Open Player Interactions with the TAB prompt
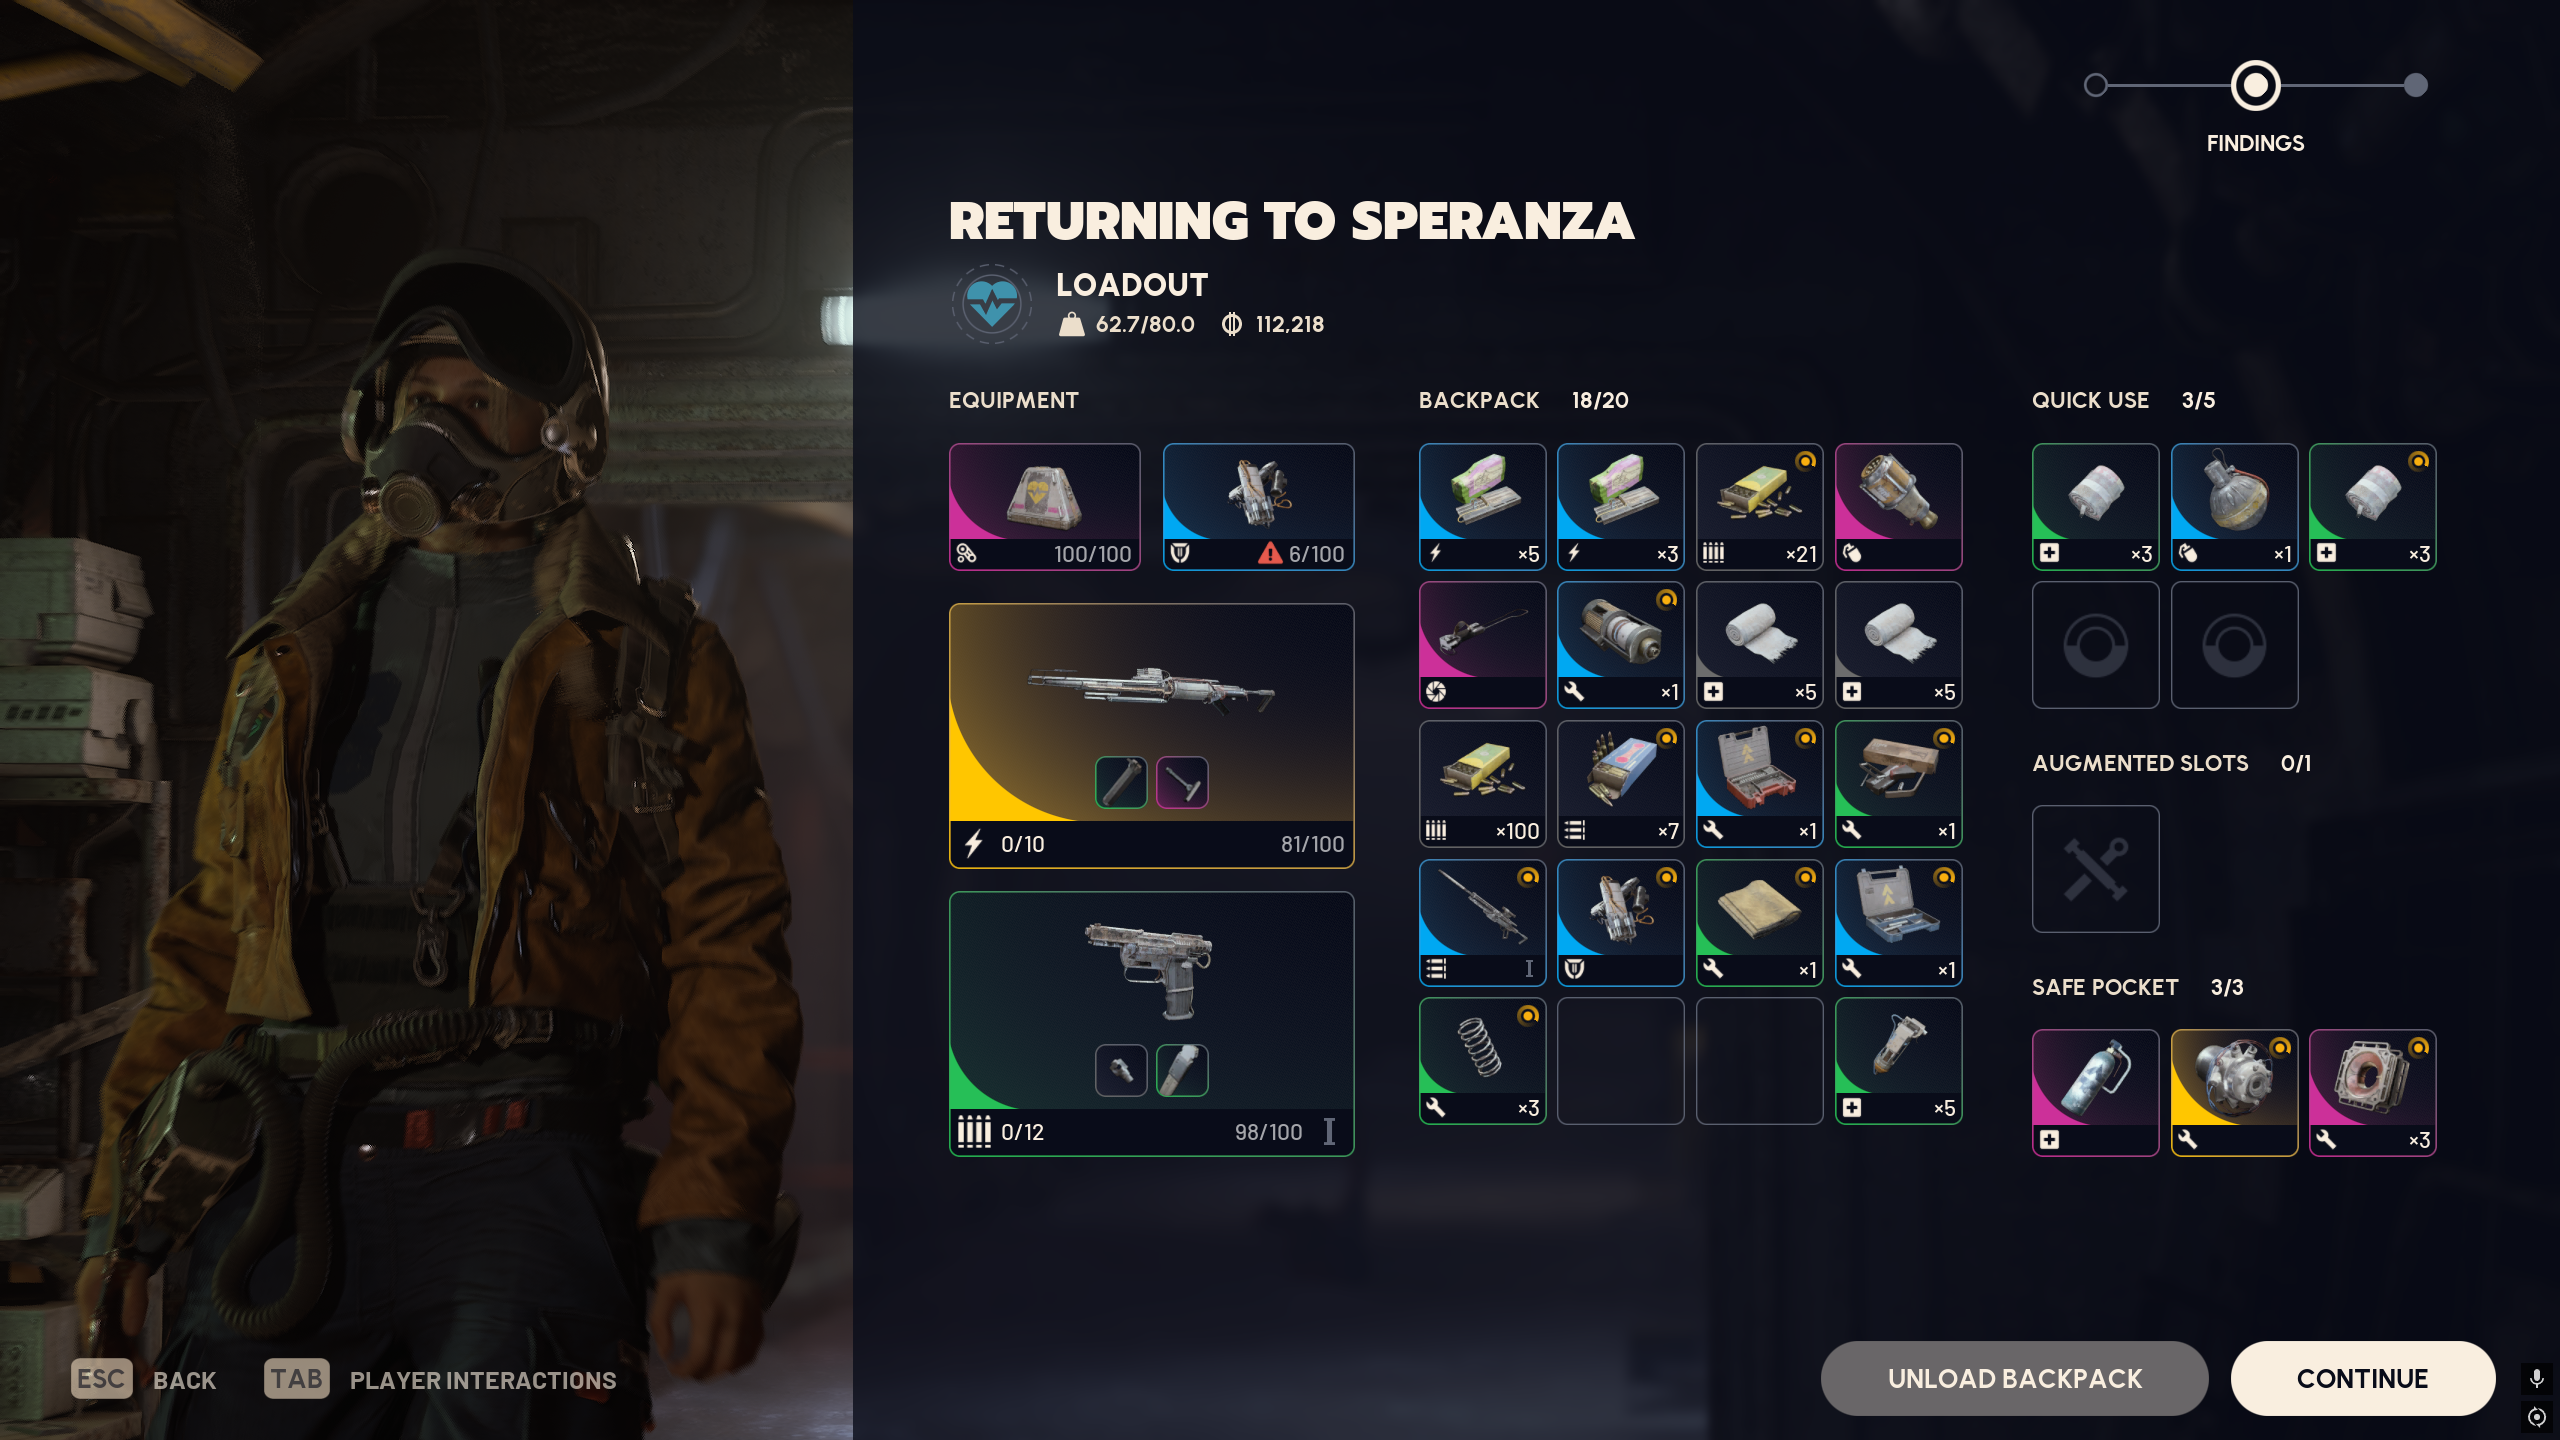This screenshot has height=1440, width=2560. coord(440,1379)
